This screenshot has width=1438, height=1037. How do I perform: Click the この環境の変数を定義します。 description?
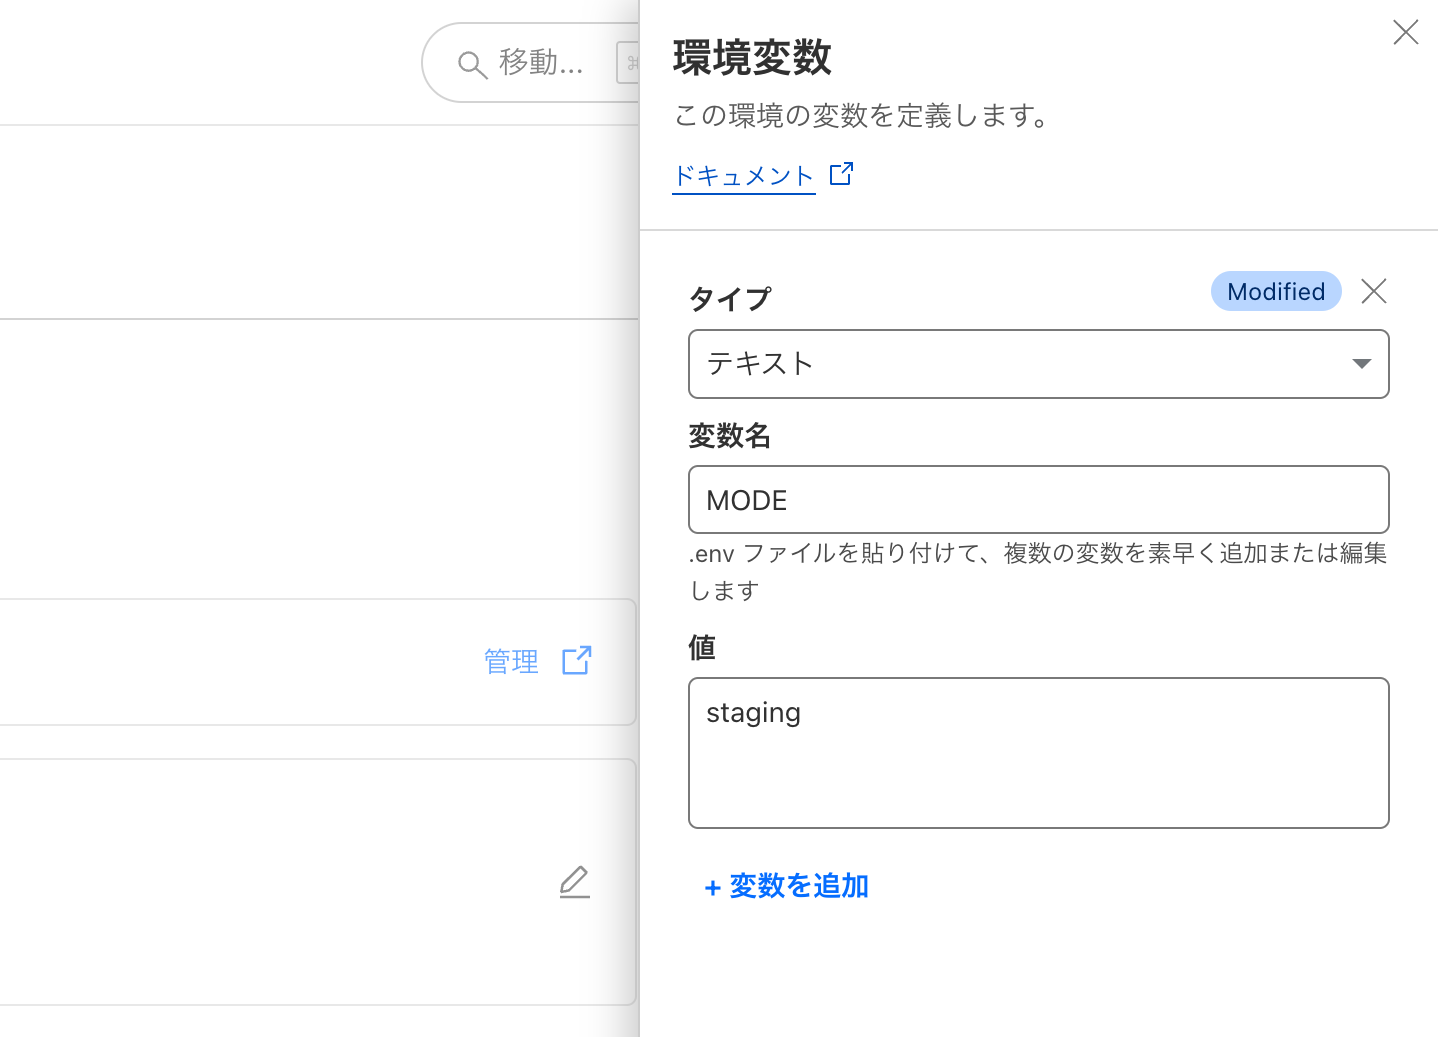pyautogui.click(x=861, y=116)
